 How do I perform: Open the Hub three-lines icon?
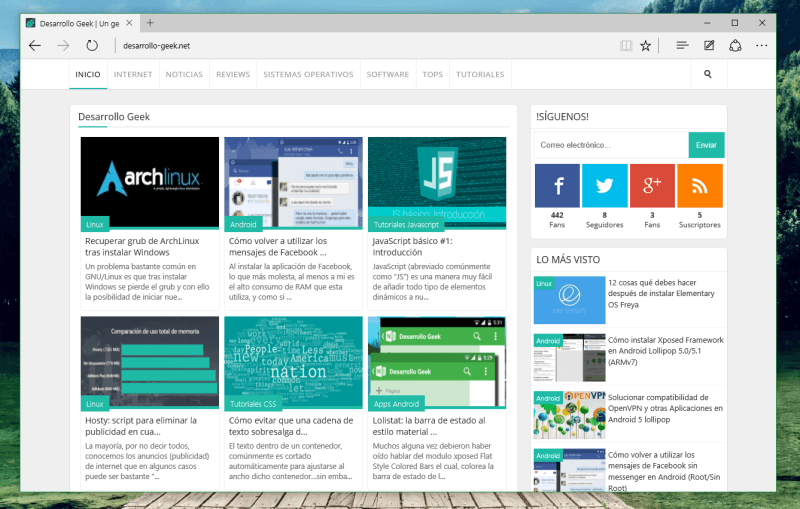(682, 46)
